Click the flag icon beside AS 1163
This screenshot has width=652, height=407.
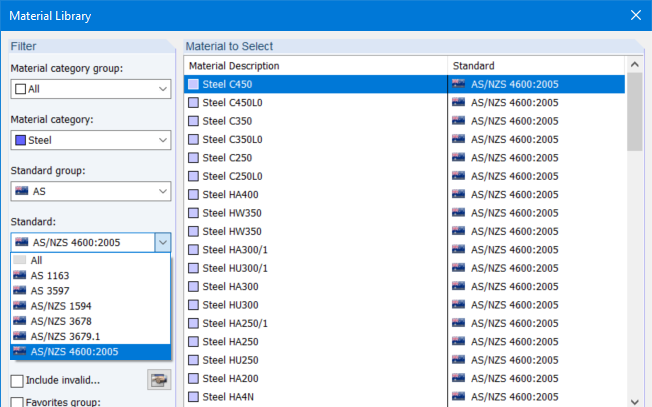[x=20, y=275]
